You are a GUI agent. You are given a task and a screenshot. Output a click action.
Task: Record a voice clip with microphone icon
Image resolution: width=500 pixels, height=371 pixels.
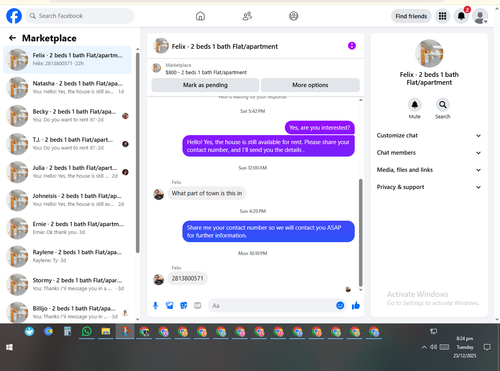click(x=155, y=305)
